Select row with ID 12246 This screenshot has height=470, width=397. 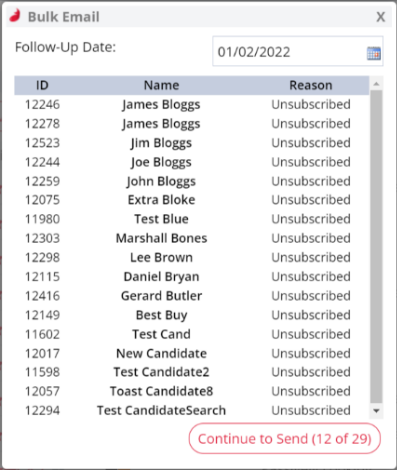tap(192, 104)
